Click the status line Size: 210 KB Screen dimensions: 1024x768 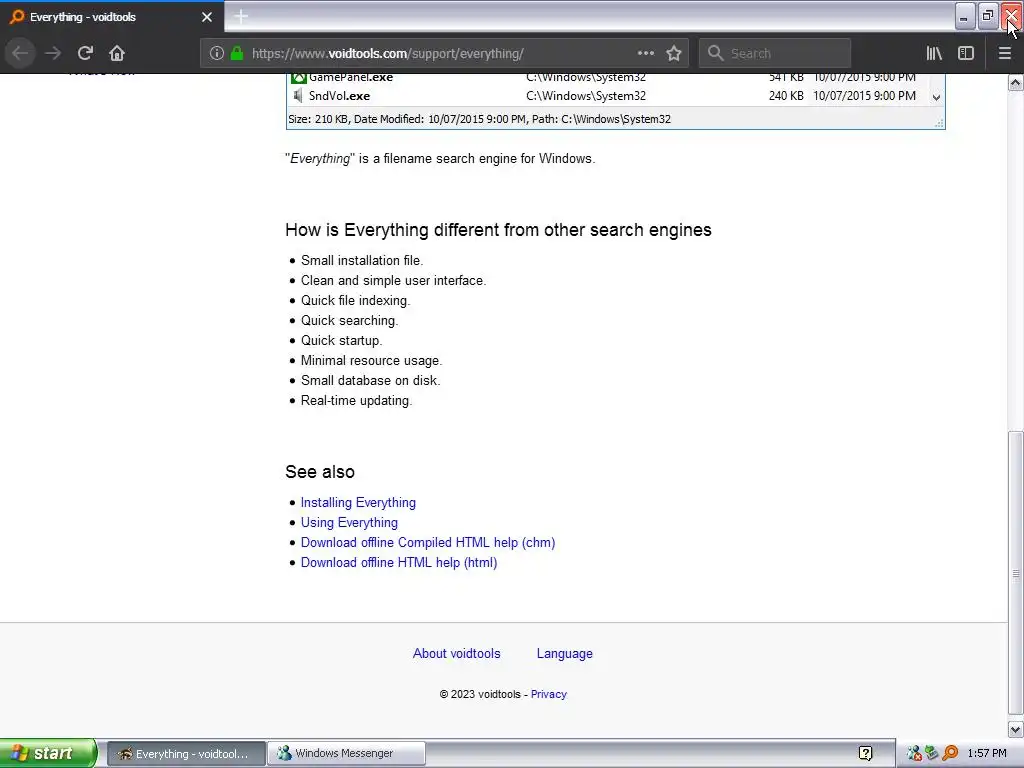coord(479,119)
